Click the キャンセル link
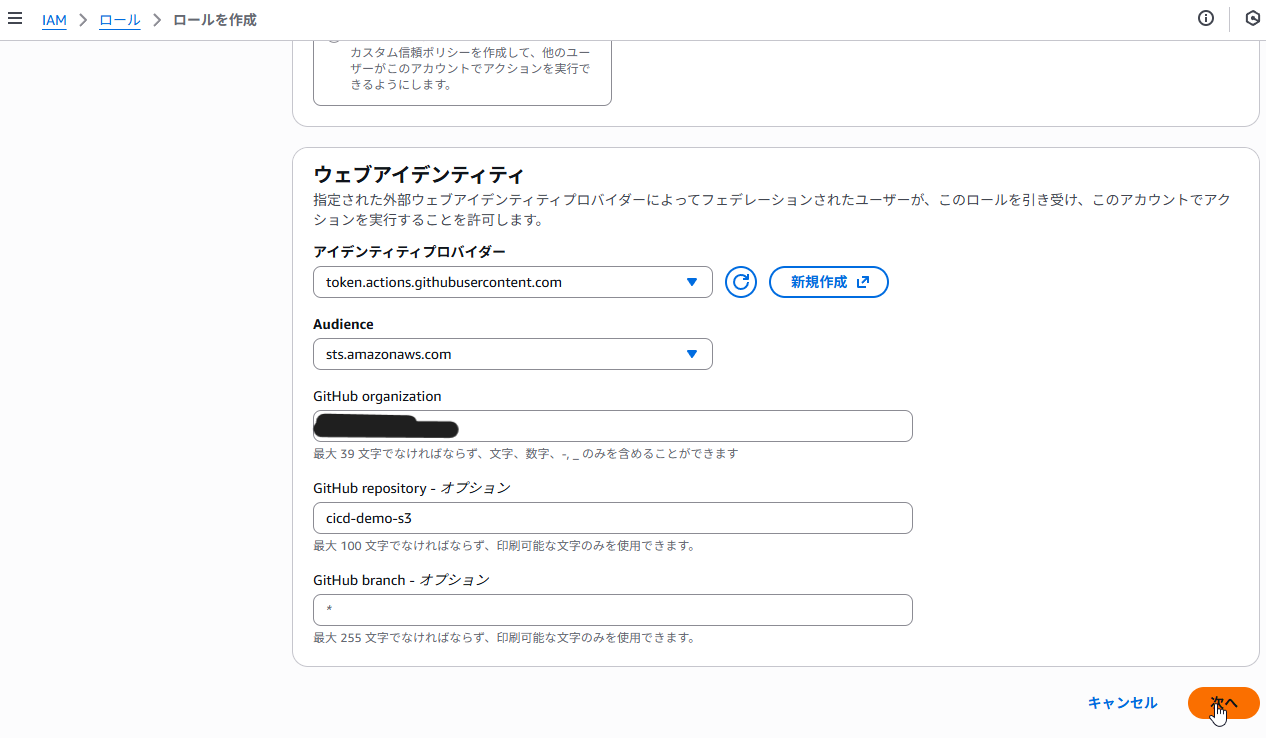This screenshot has height=738, width=1266. pos(1122,703)
